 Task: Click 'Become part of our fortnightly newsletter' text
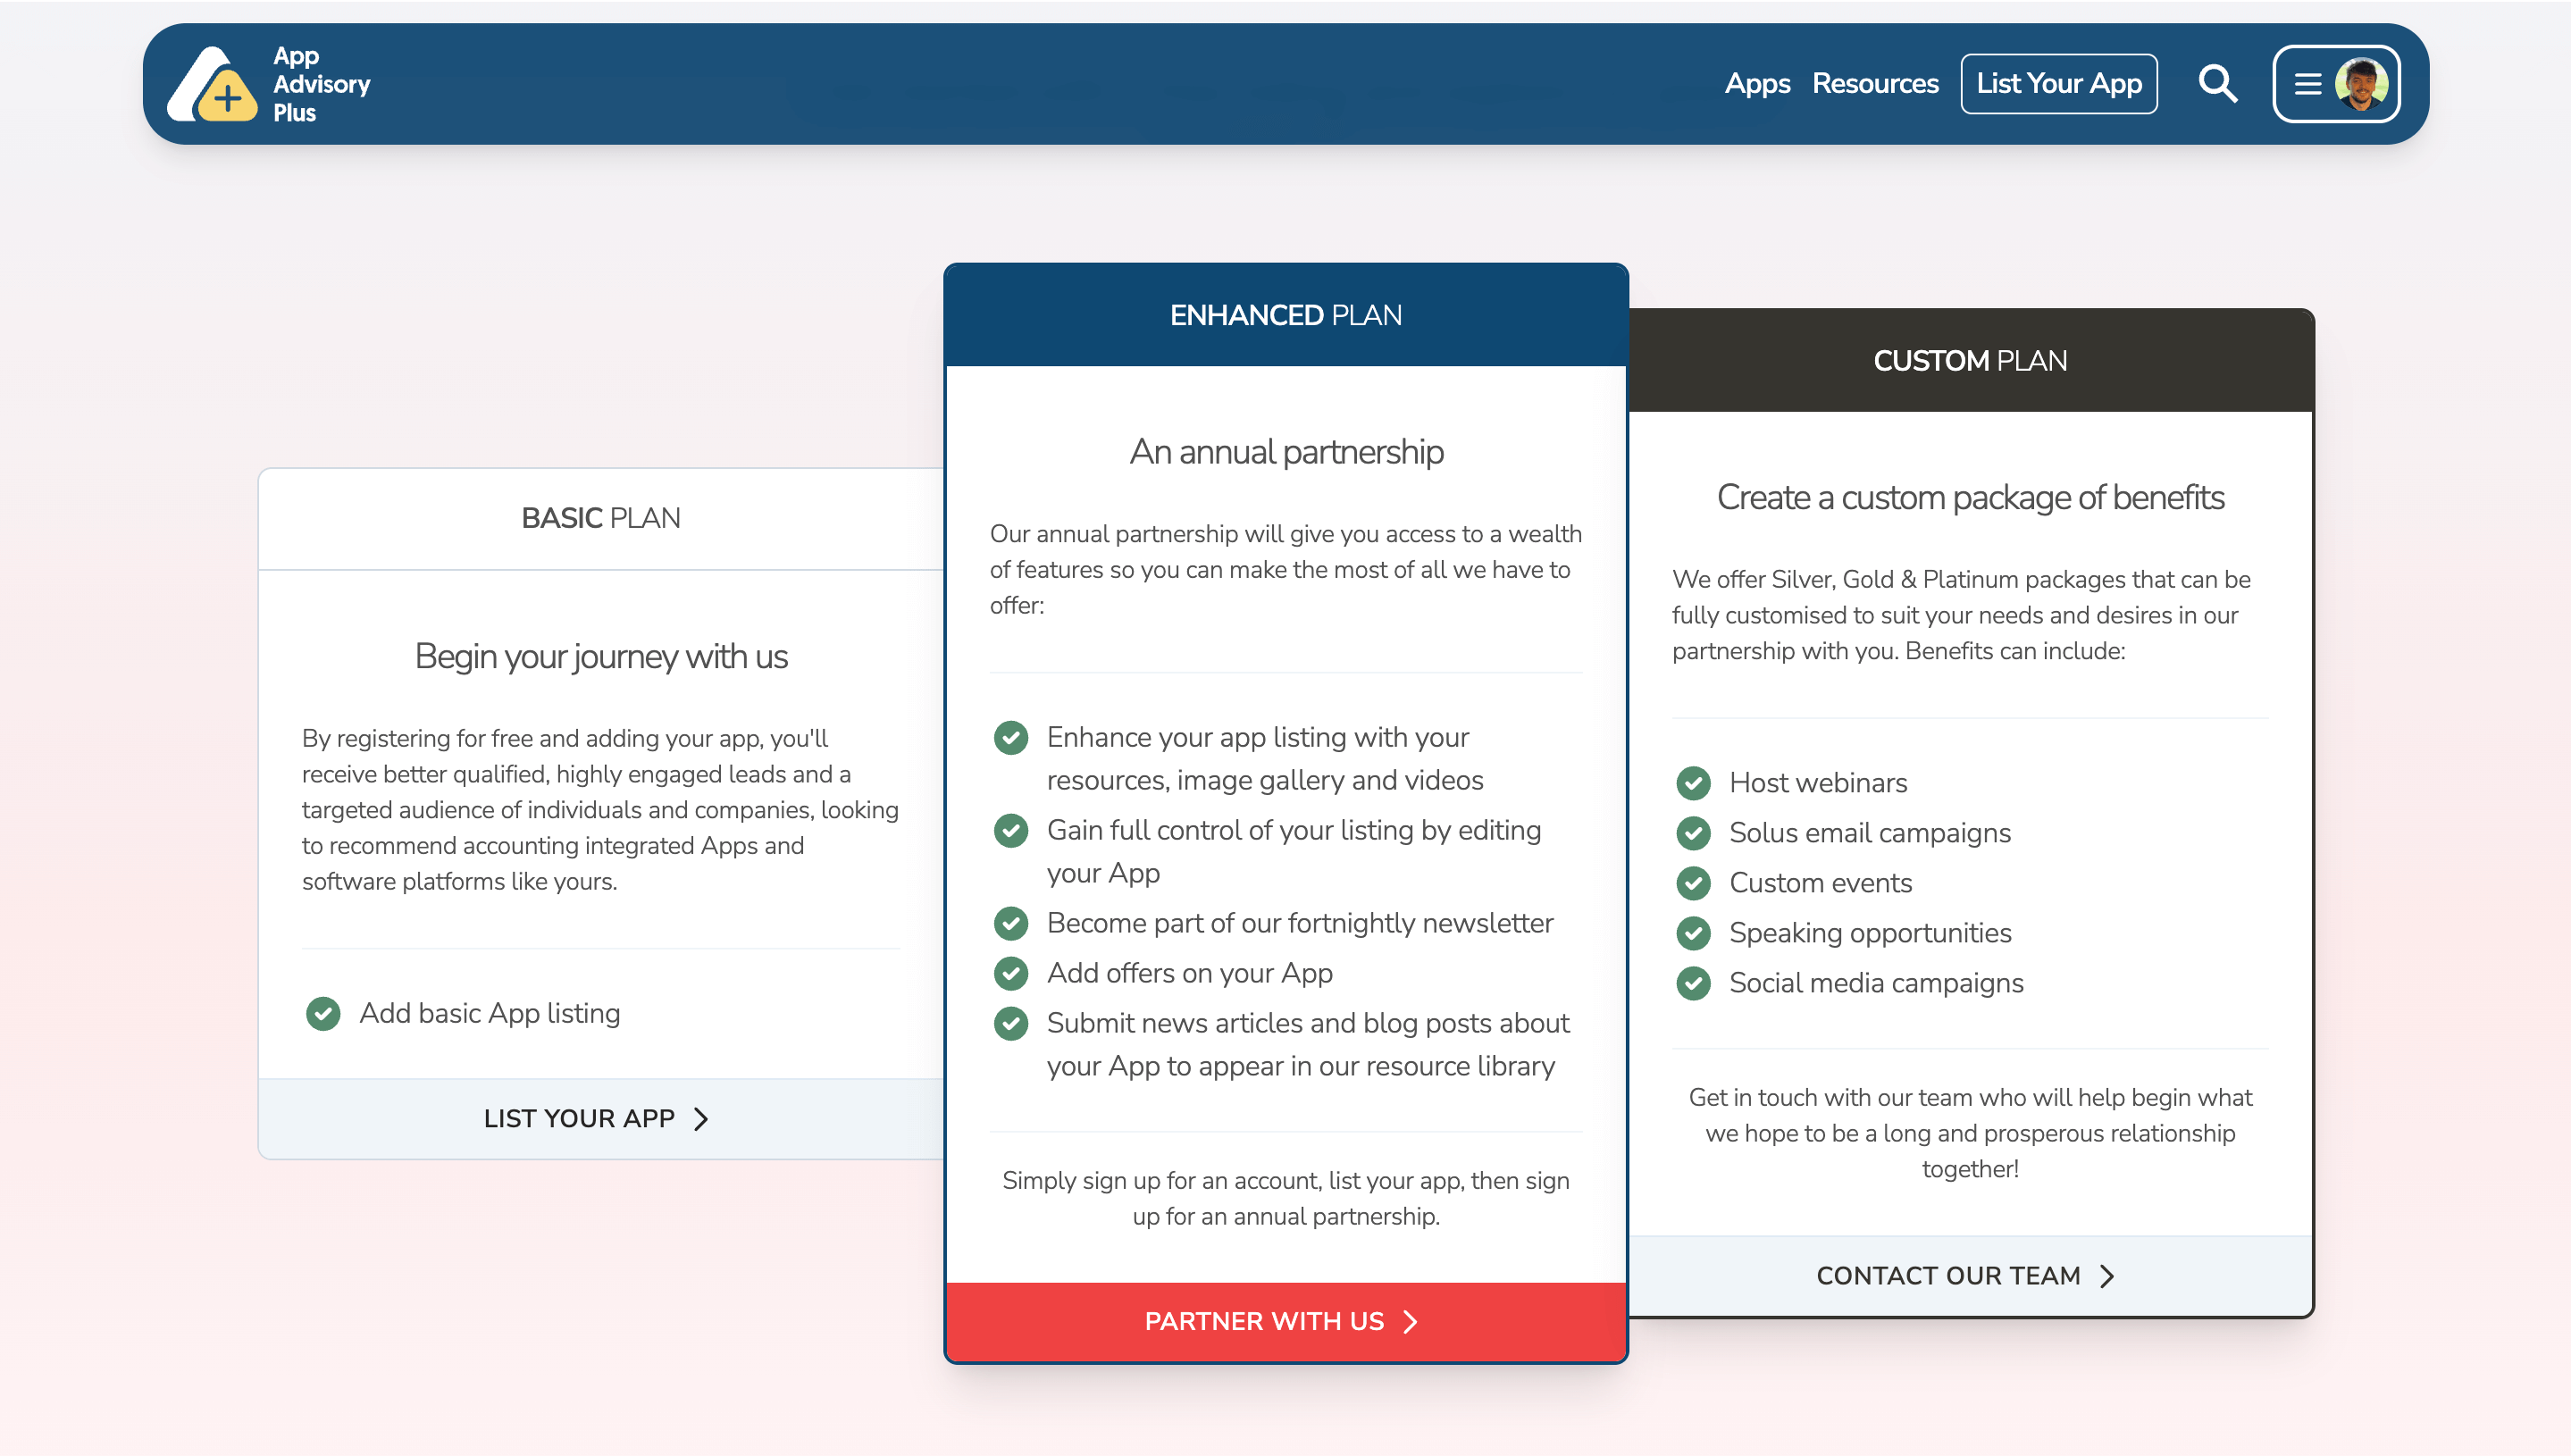(x=1299, y=924)
